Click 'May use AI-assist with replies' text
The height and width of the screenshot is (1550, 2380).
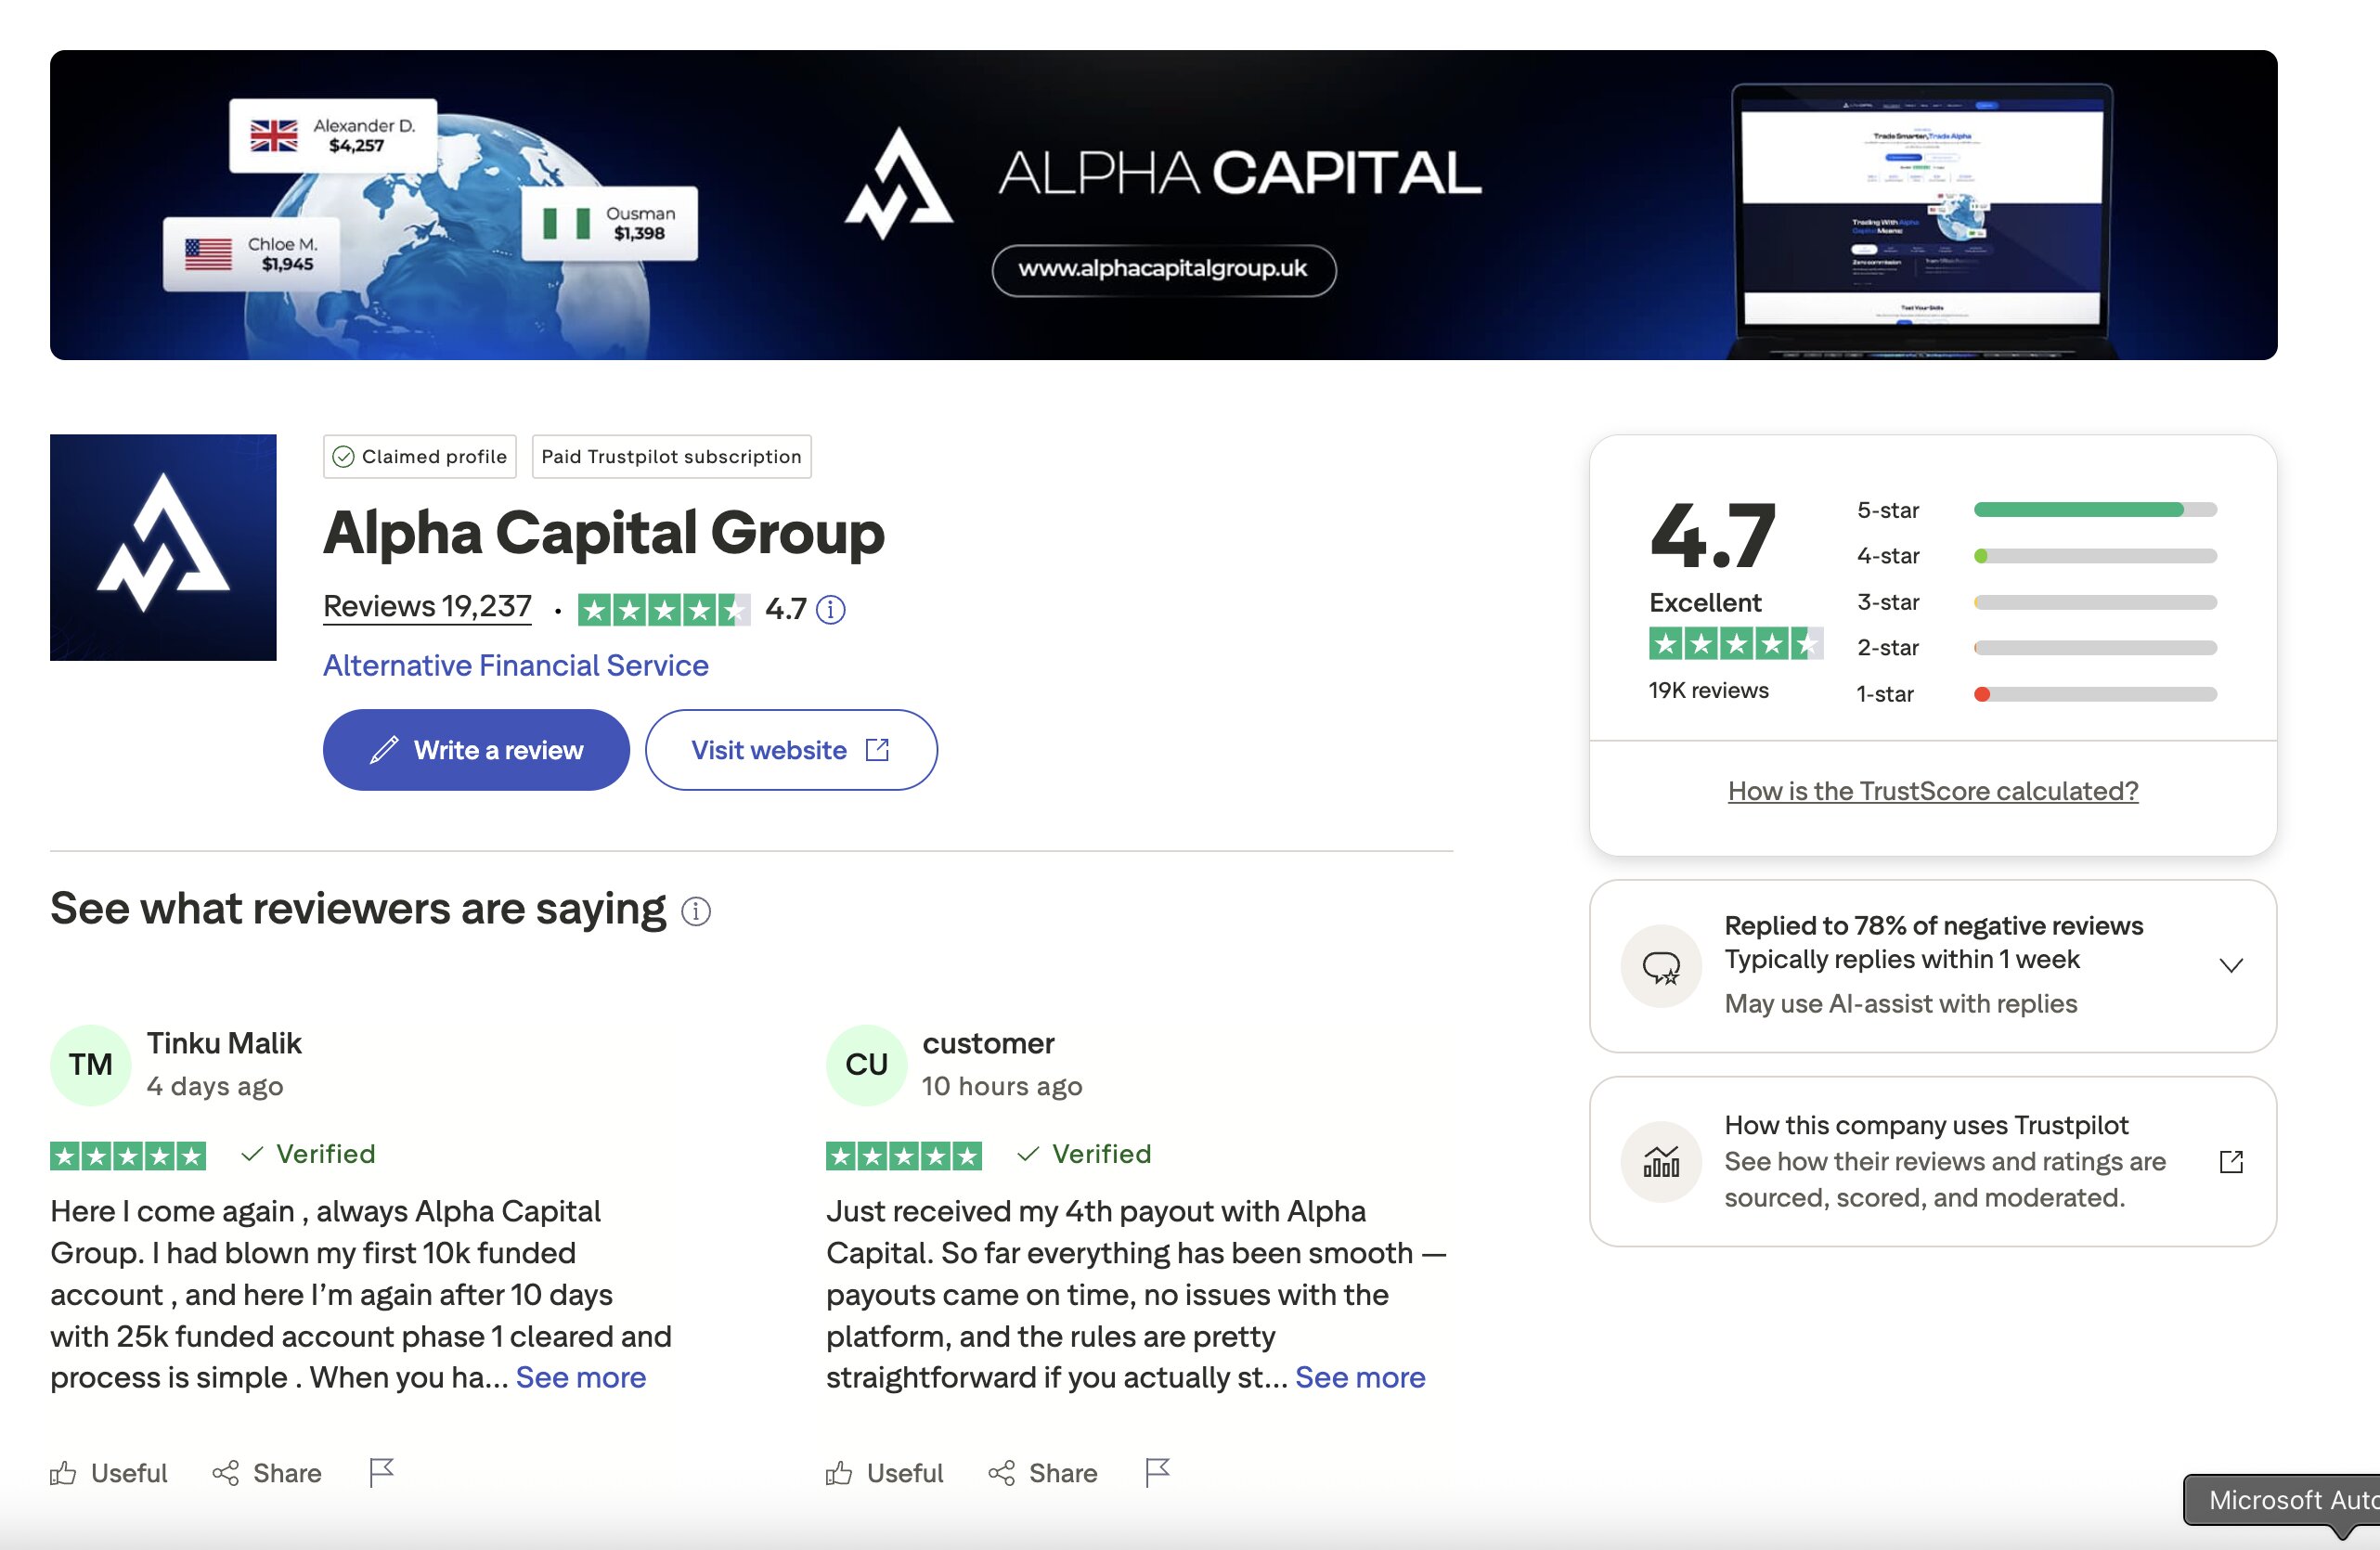(x=1901, y=1003)
